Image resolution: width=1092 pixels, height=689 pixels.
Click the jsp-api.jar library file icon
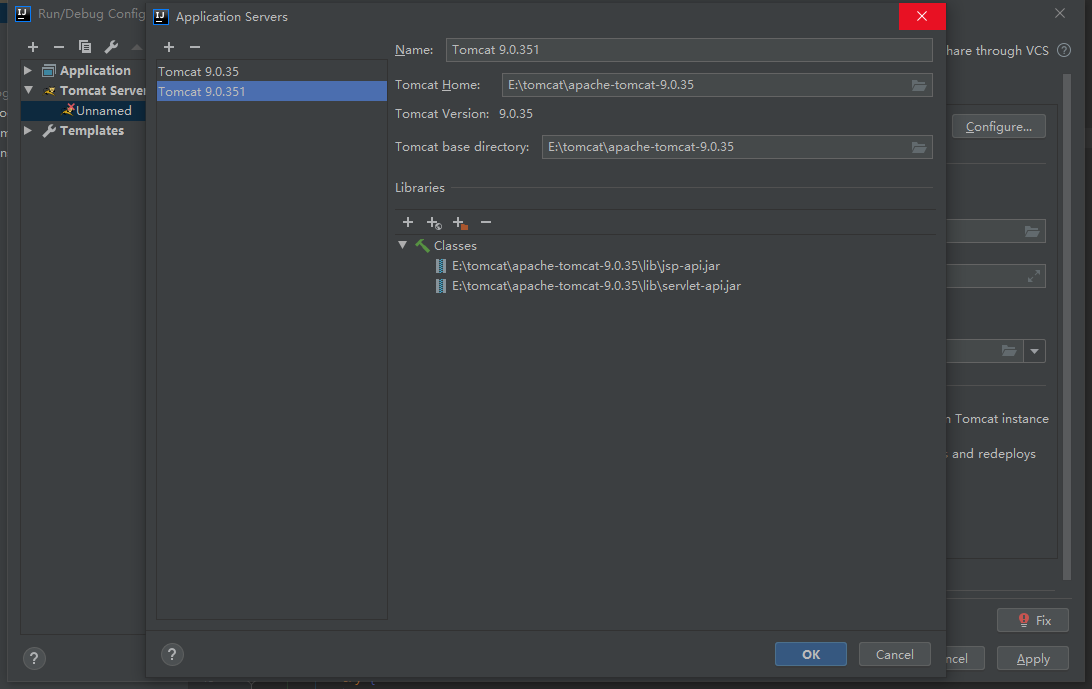pyautogui.click(x=440, y=265)
